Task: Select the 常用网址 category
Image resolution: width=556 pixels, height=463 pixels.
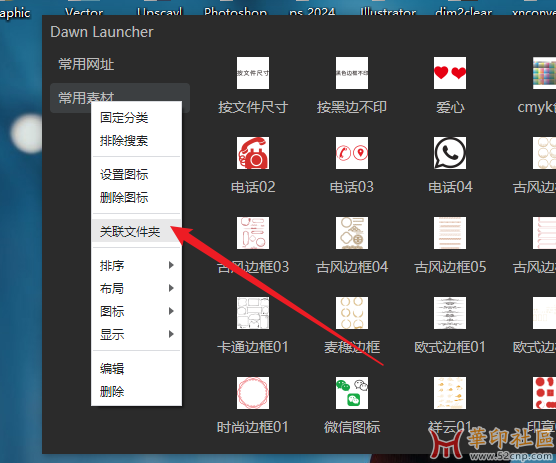Action: 120,65
